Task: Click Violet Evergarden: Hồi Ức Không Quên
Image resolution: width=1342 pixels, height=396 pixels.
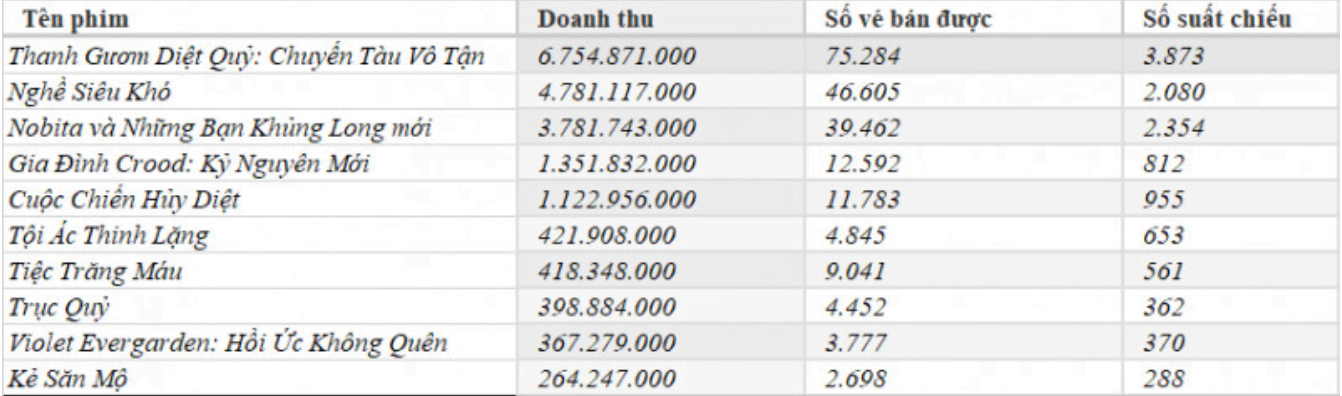Action: click(x=227, y=343)
